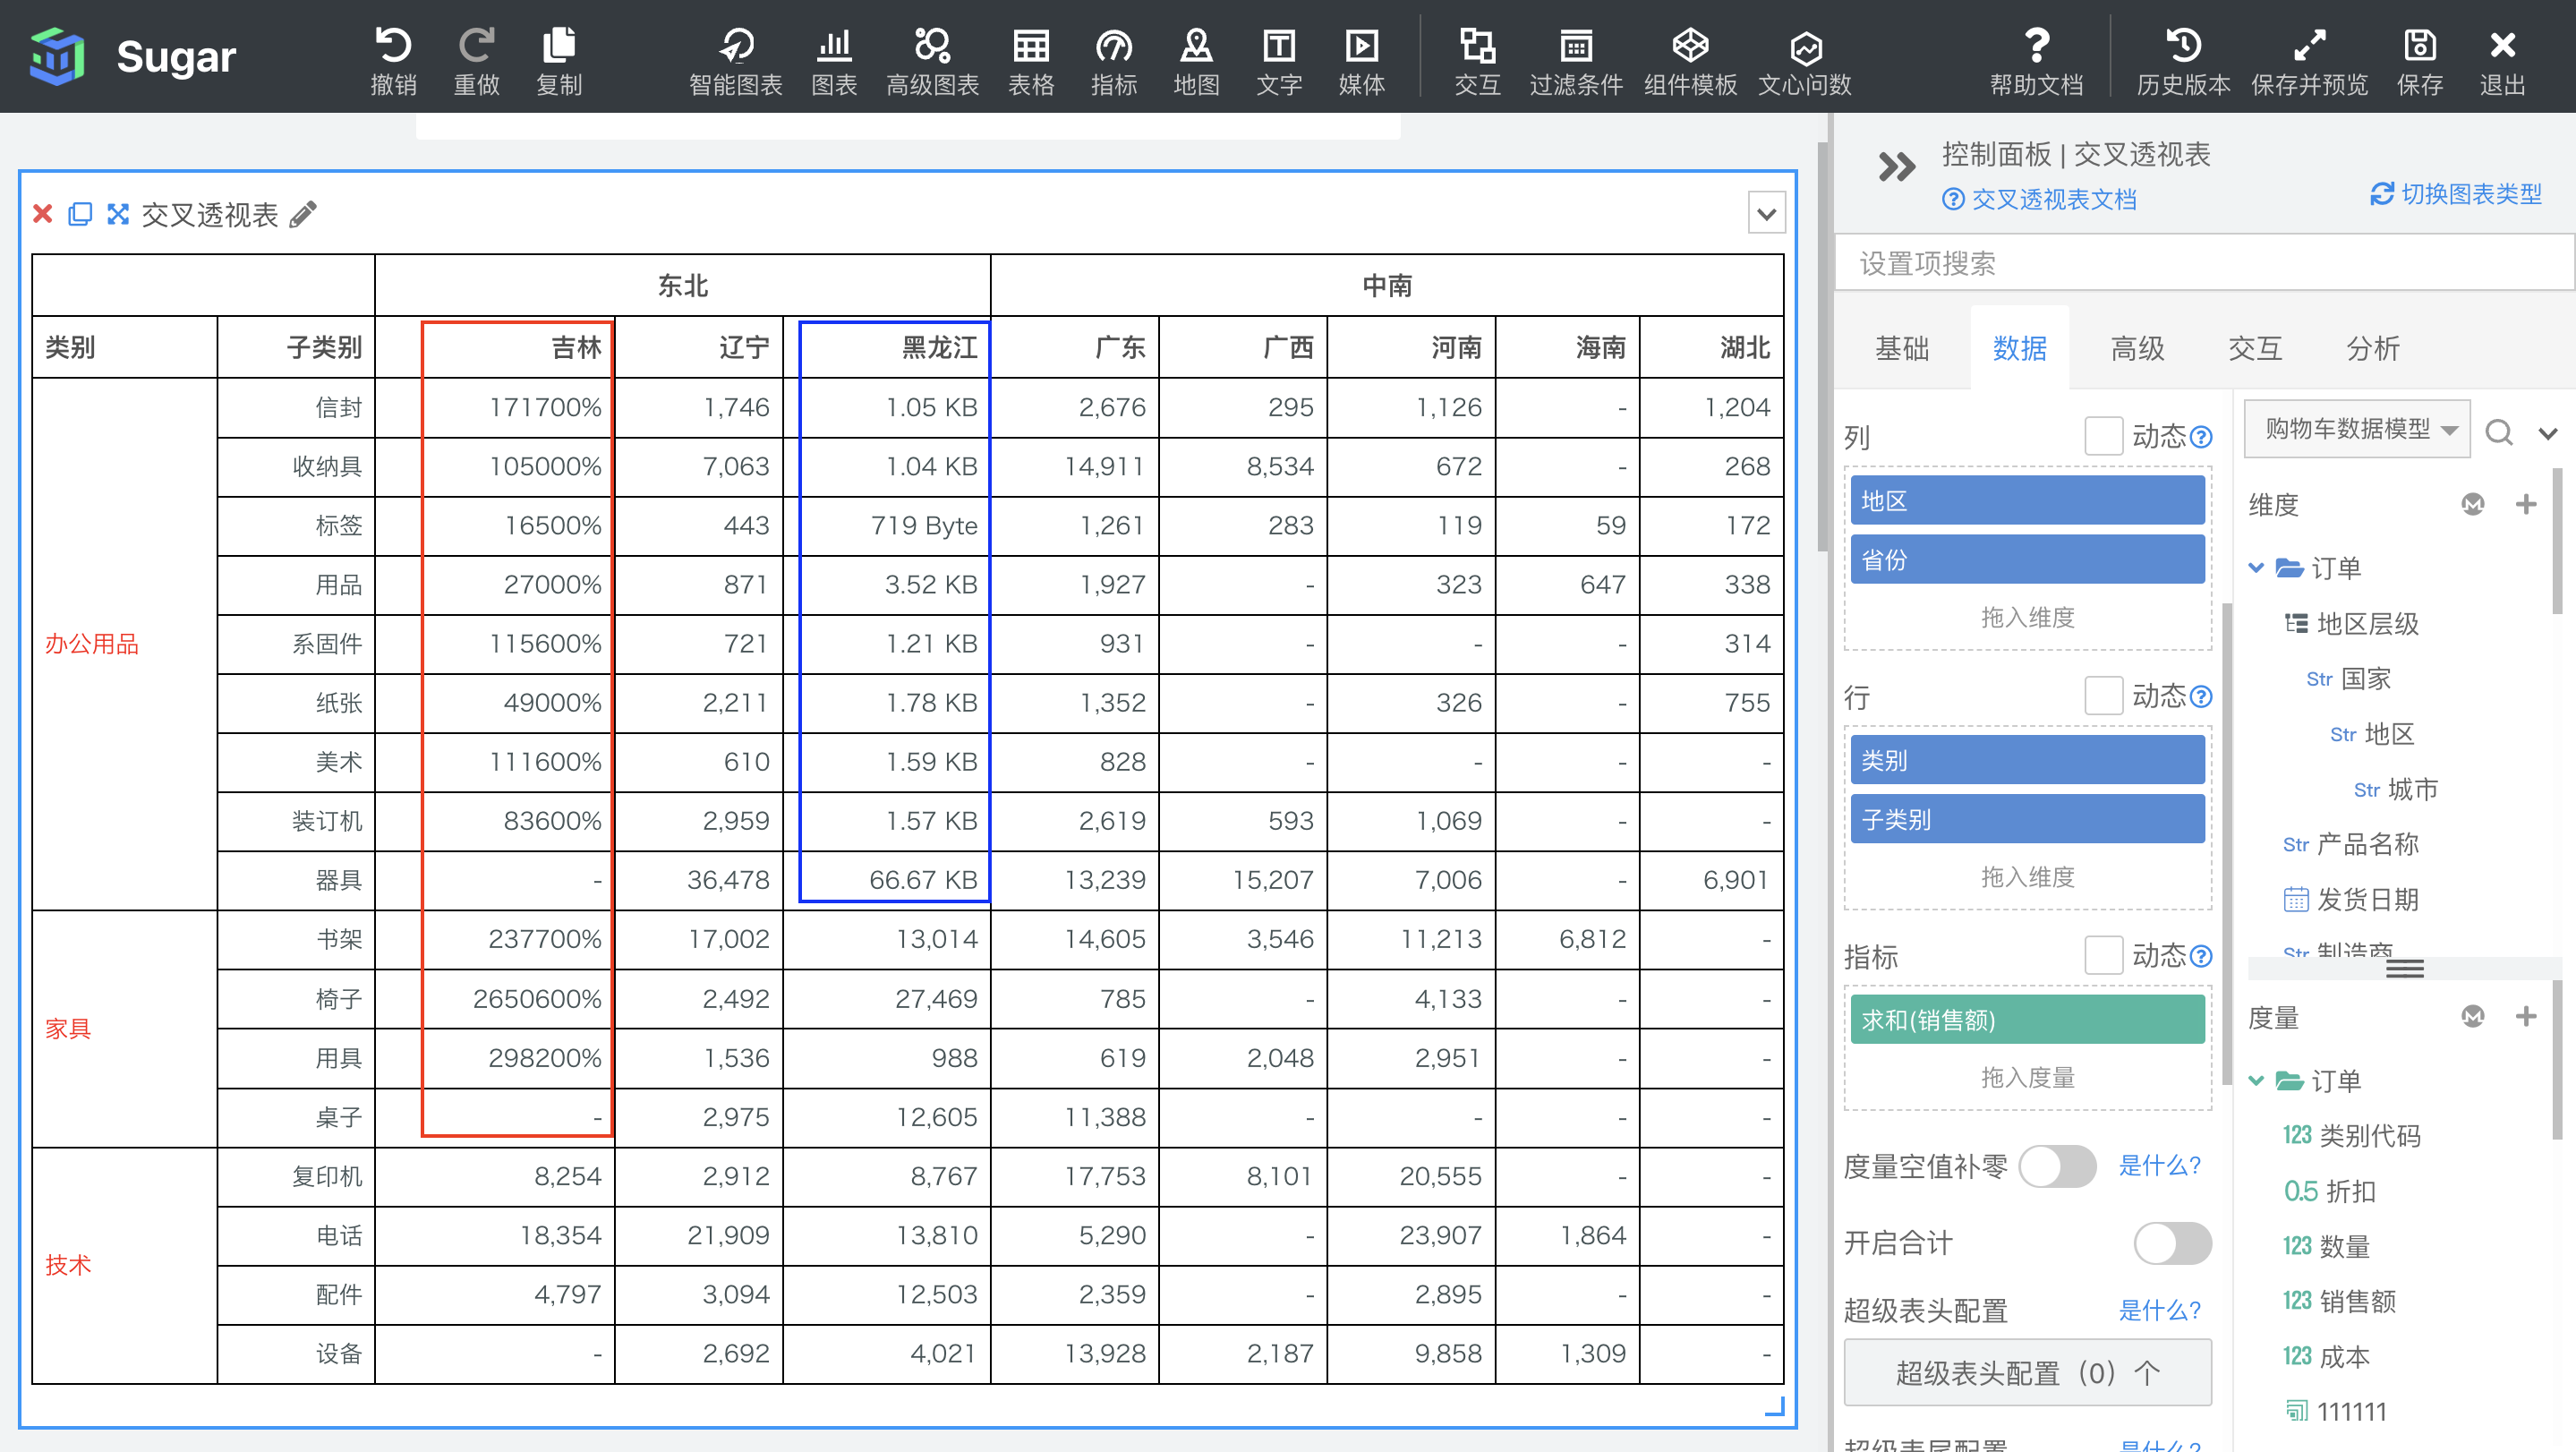2576x1452 pixels.
Task: Enable the 动态 checkbox for 行
Action: coord(2104,695)
